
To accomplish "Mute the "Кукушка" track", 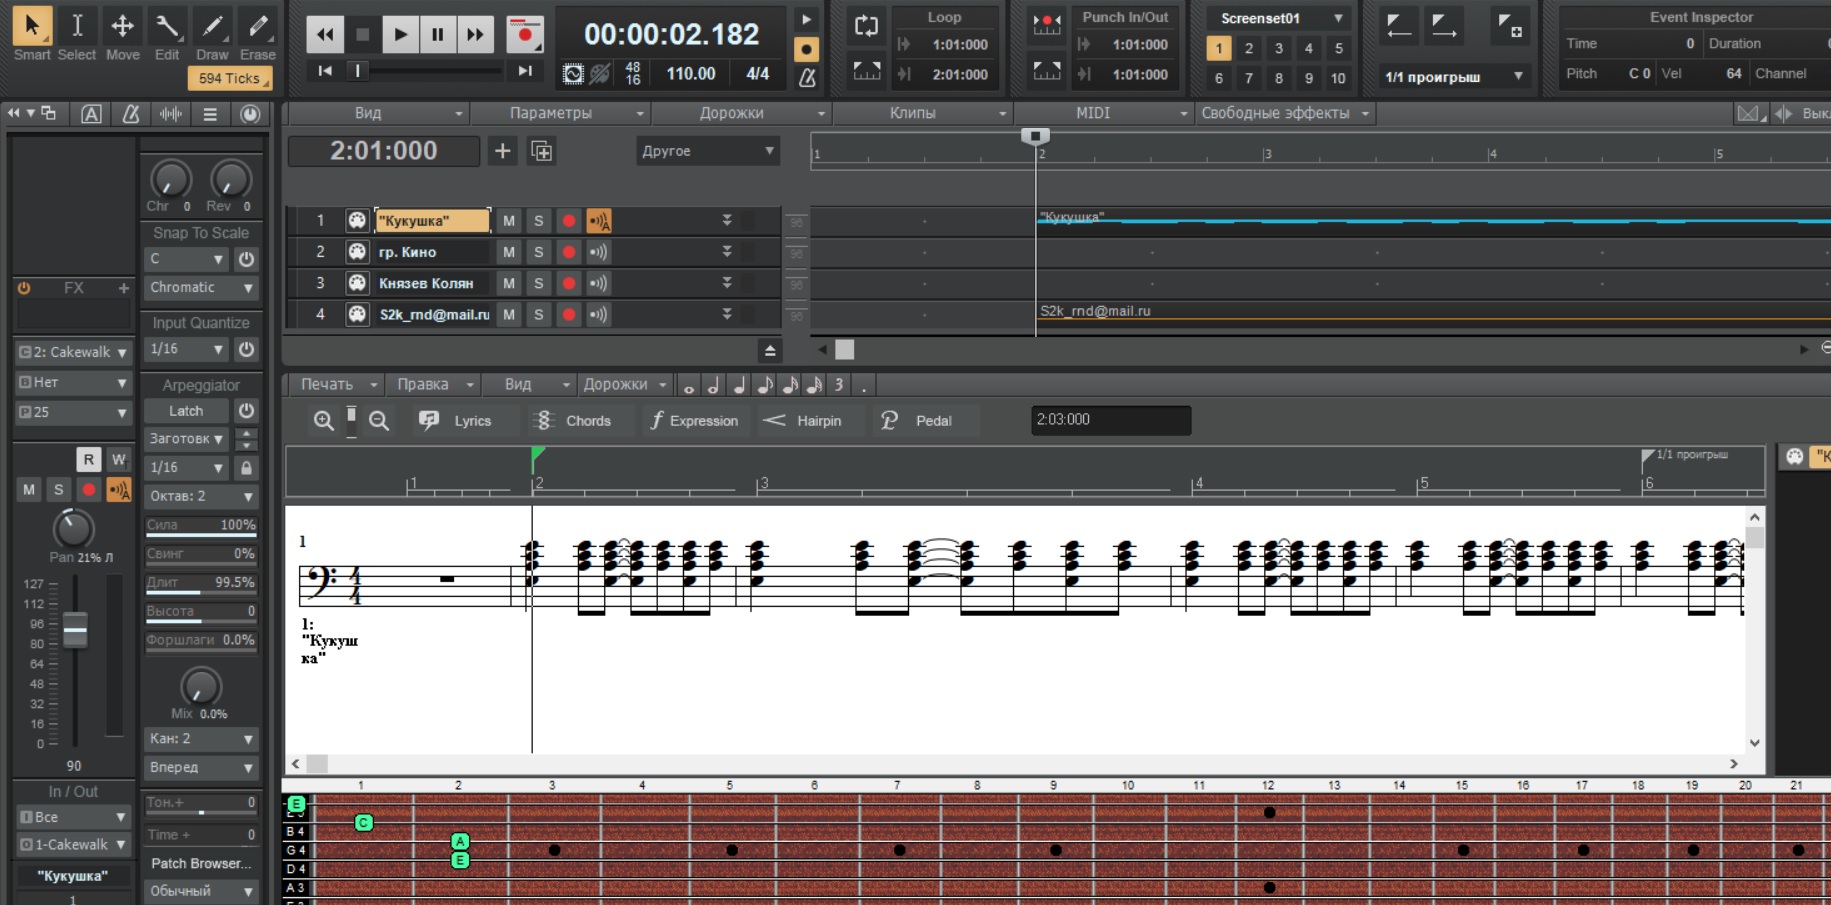I will click(x=509, y=221).
